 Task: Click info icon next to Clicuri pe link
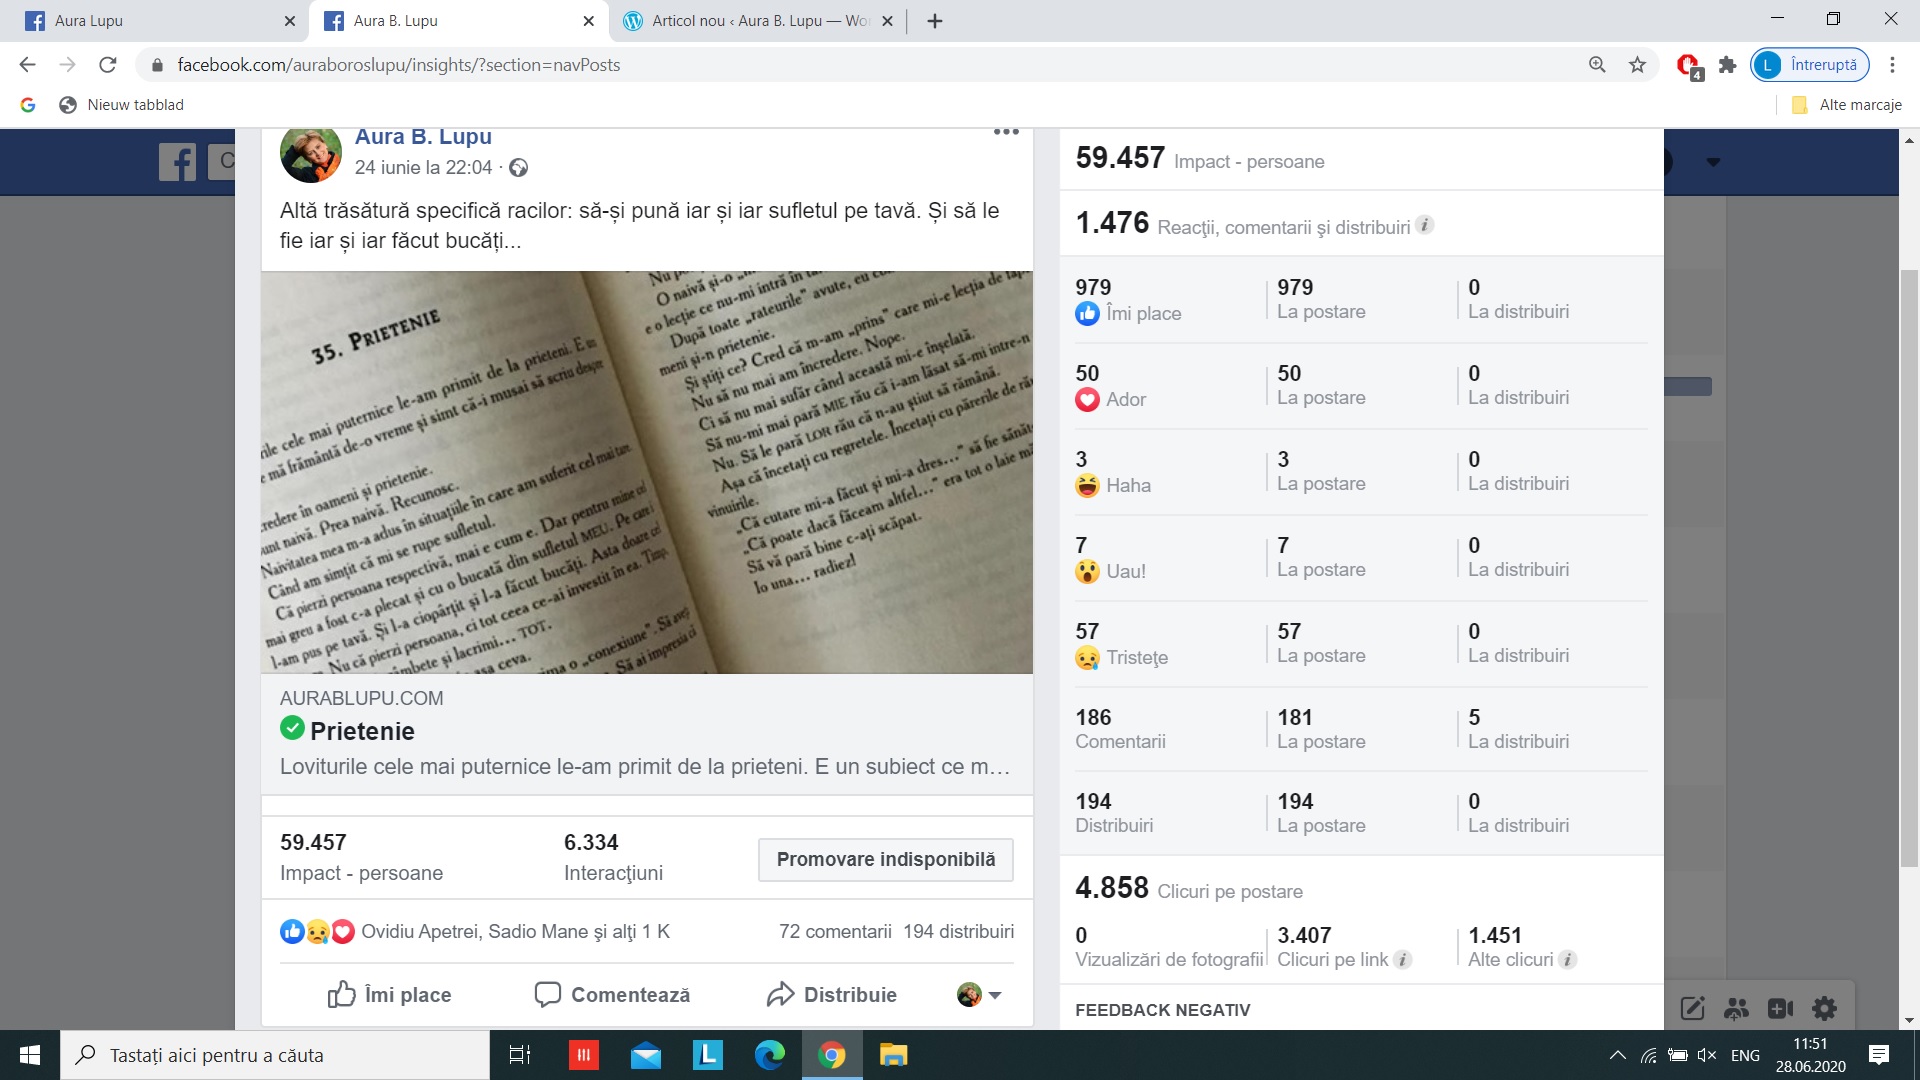(1403, 960)
